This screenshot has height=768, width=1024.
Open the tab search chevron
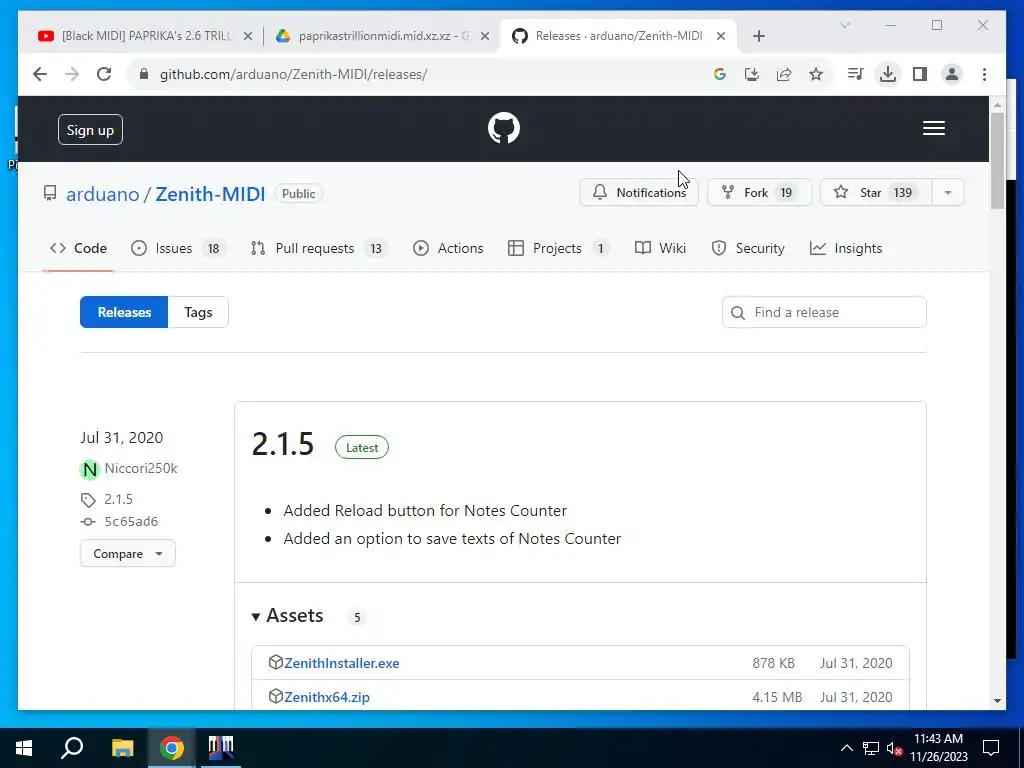pos(844,25)
